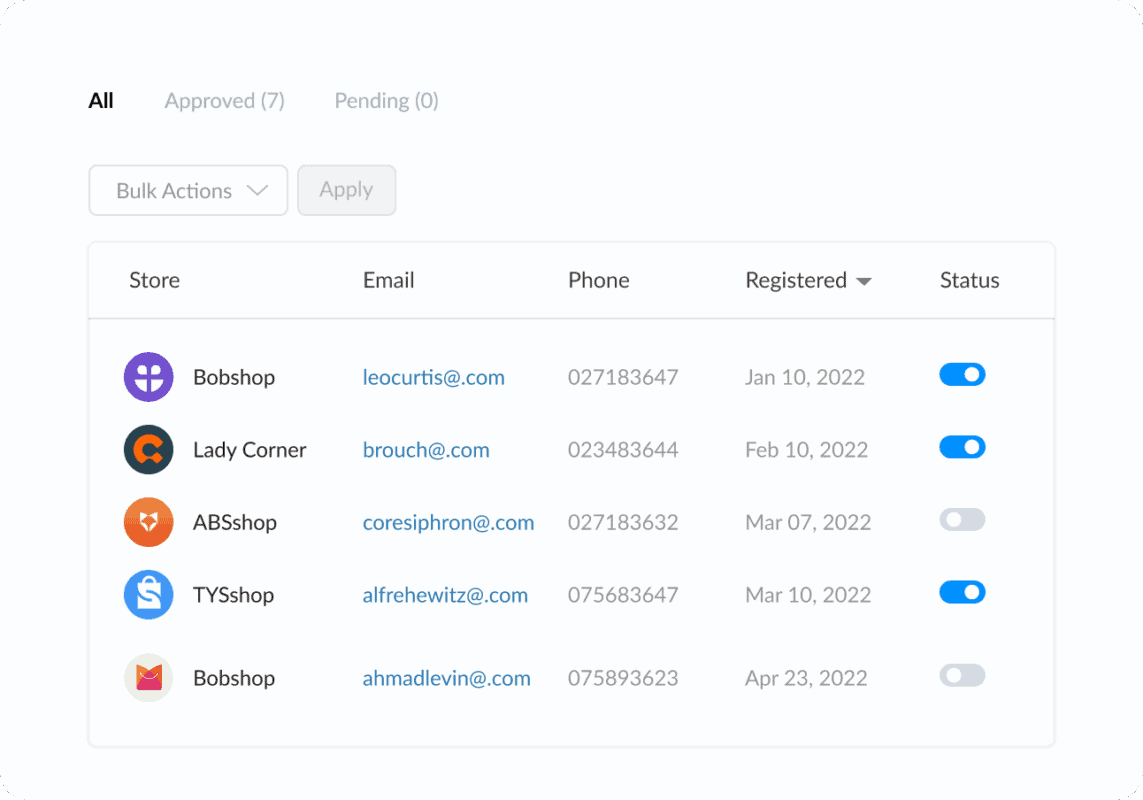The width and height of the screenshot is (1143, 800).
Task: Switch to the Pending (0) tab
Action: [386, 101]
